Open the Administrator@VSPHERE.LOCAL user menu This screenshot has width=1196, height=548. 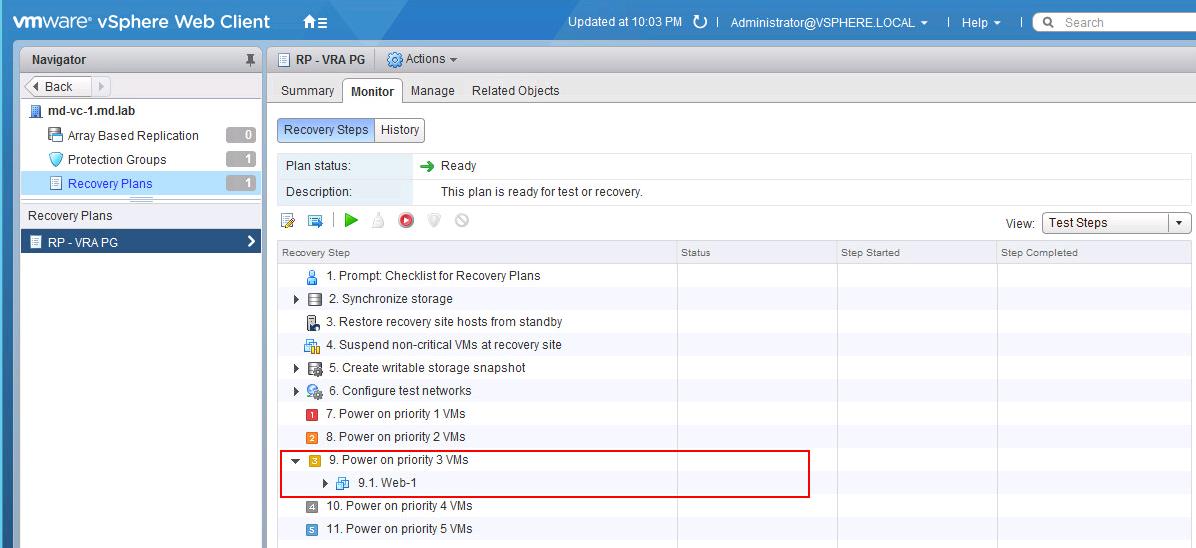click(829, 23)
